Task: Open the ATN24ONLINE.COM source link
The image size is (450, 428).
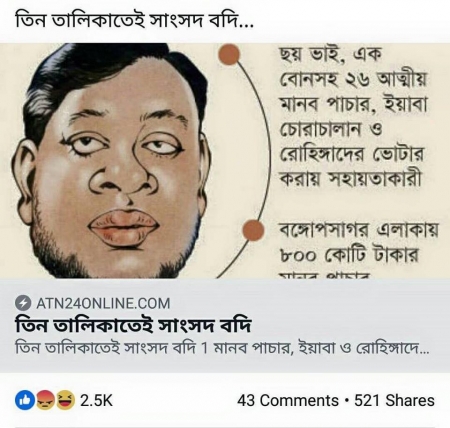Action: [x=103, y=303]
